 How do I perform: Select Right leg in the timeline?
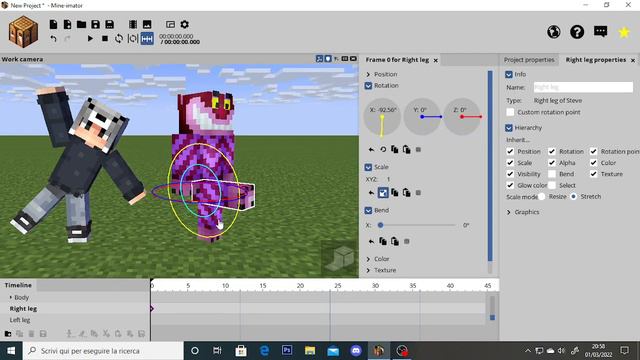click(23, 309)
